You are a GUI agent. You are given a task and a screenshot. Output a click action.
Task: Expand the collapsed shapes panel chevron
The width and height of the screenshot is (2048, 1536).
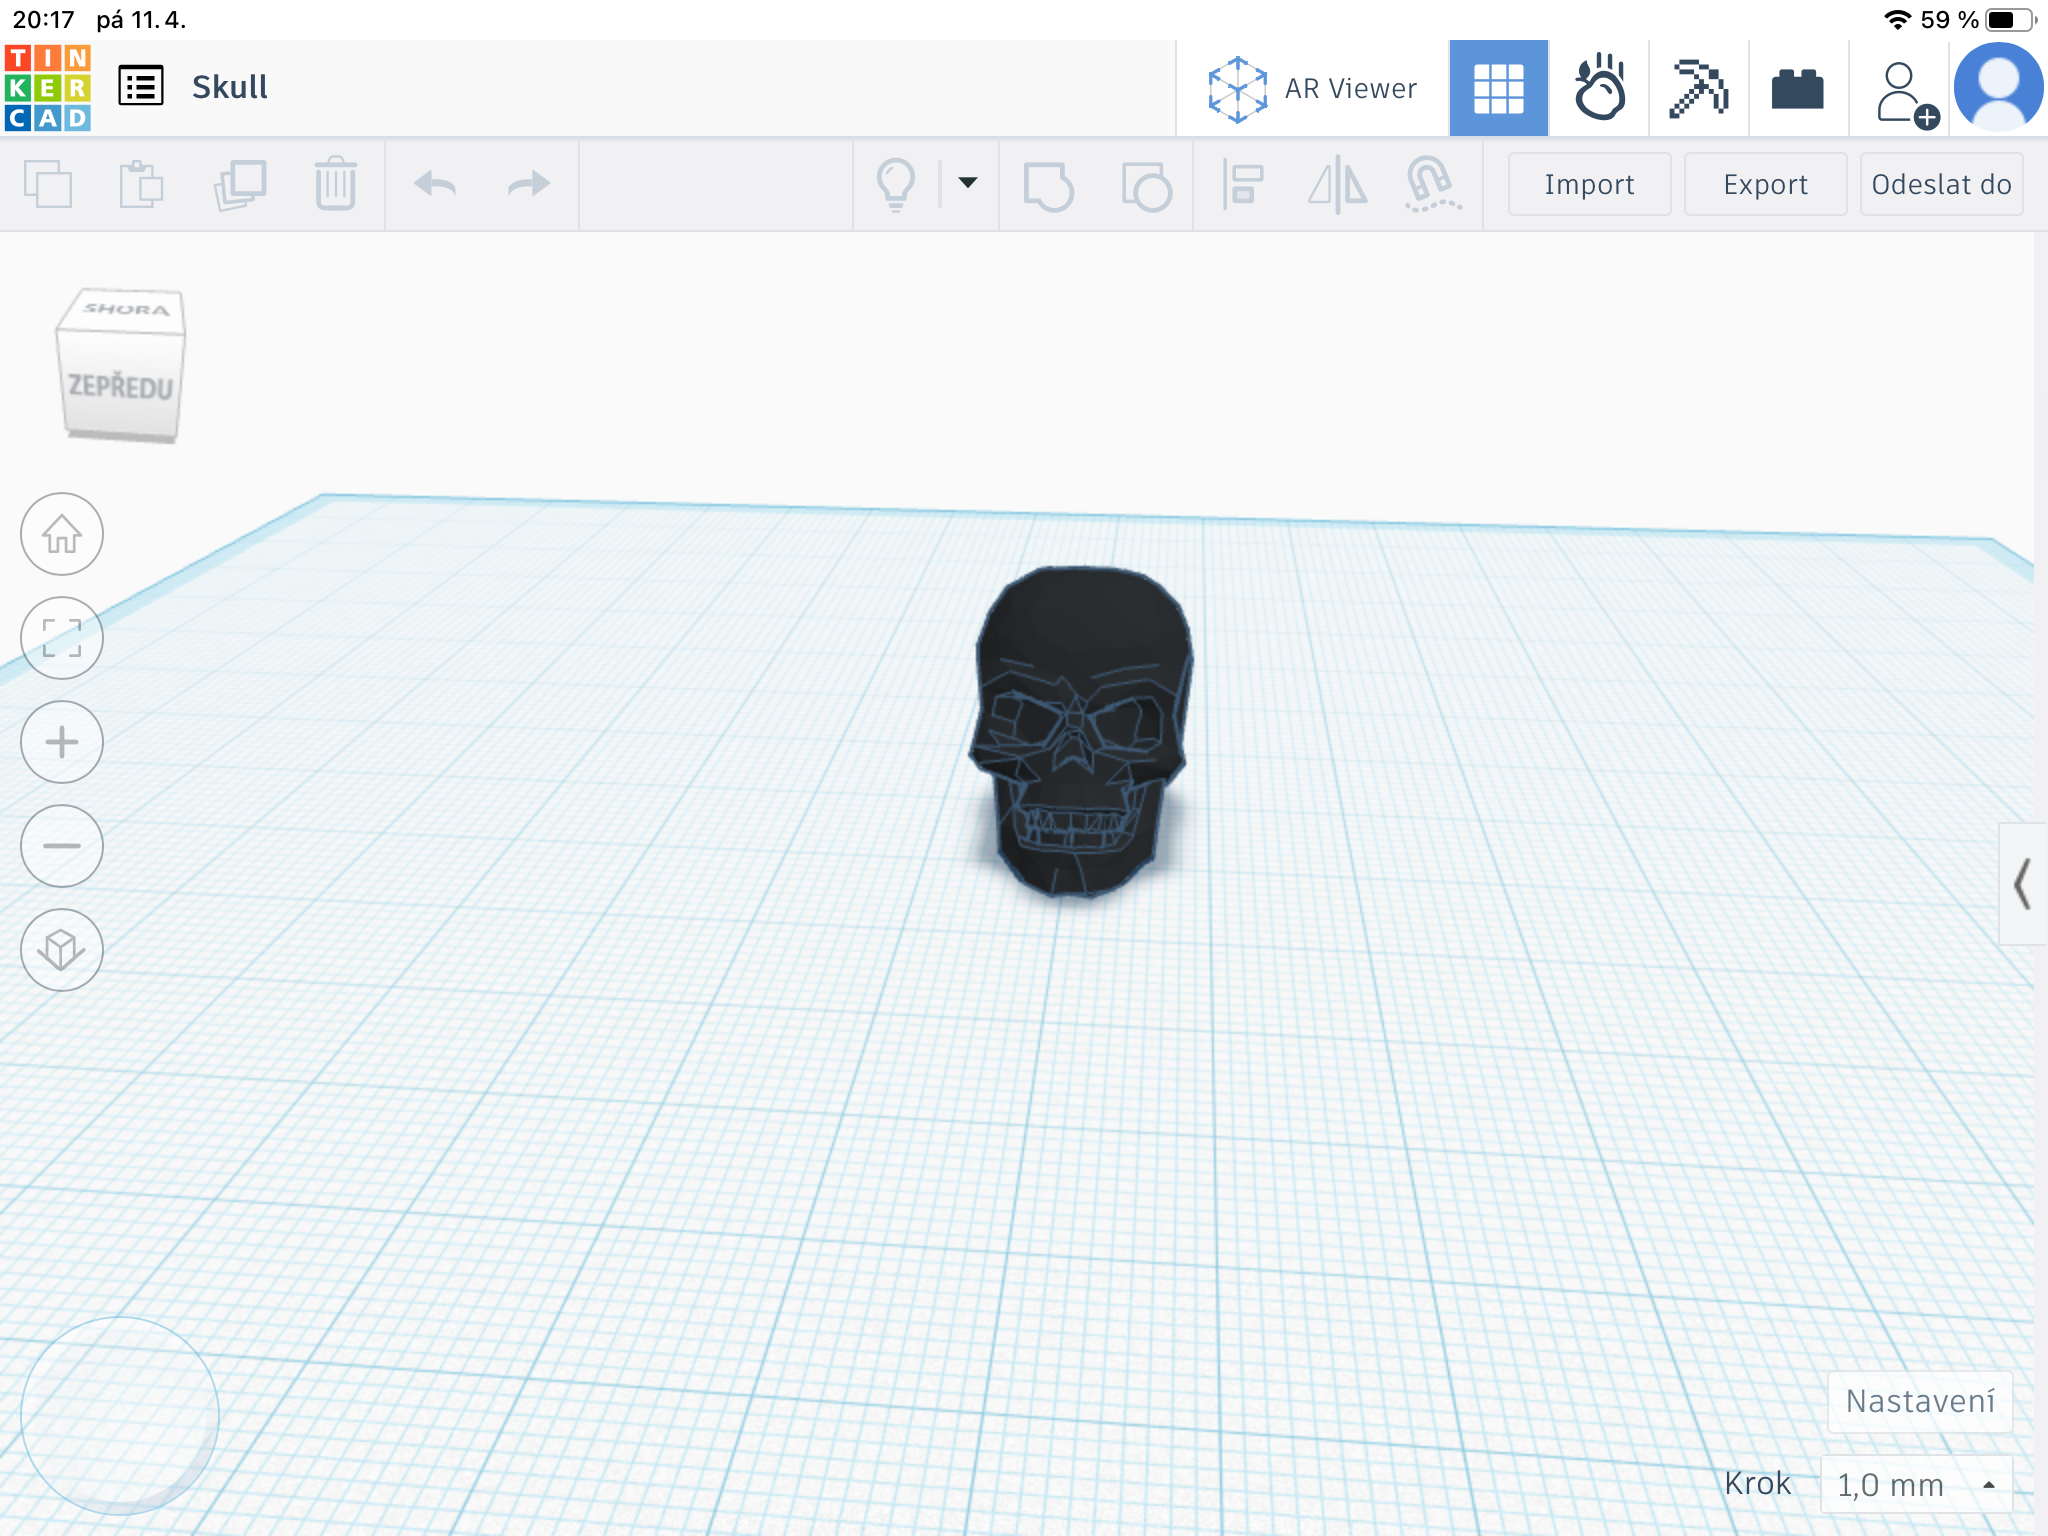pyautogui.click(x=2022, y=884)
